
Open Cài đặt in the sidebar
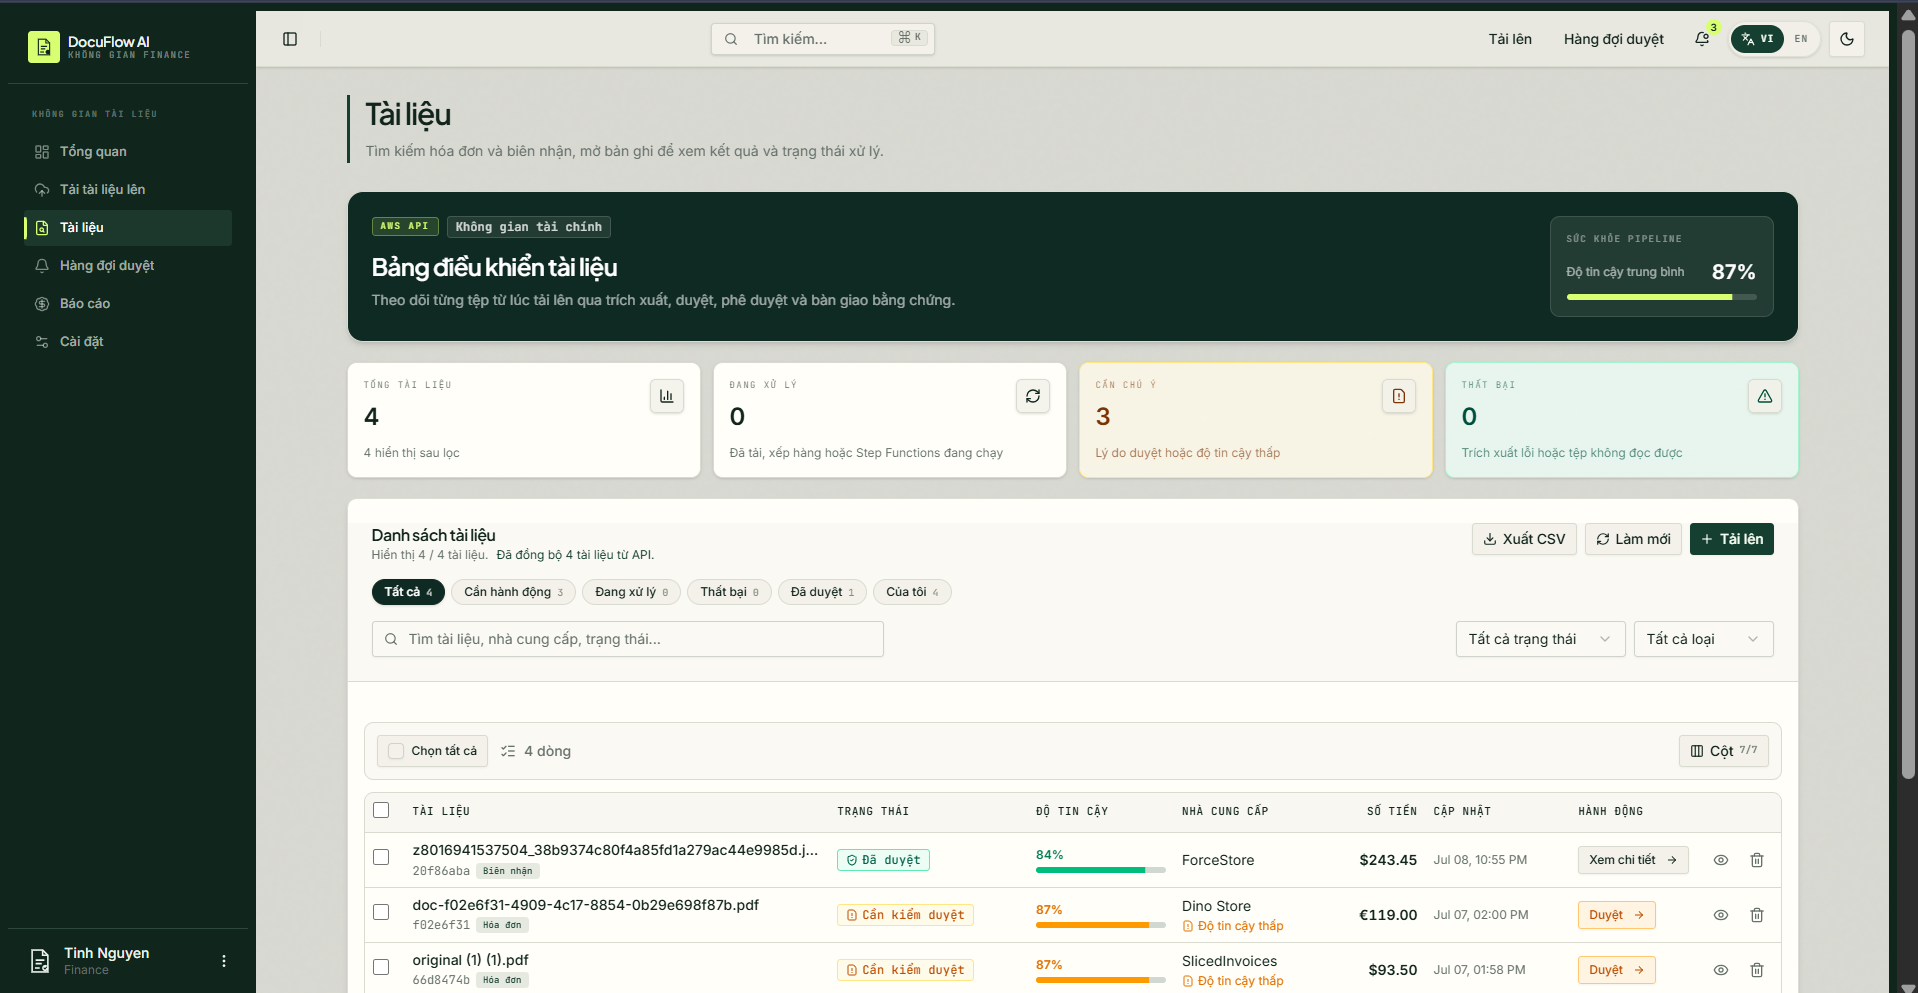click(128, 342)
